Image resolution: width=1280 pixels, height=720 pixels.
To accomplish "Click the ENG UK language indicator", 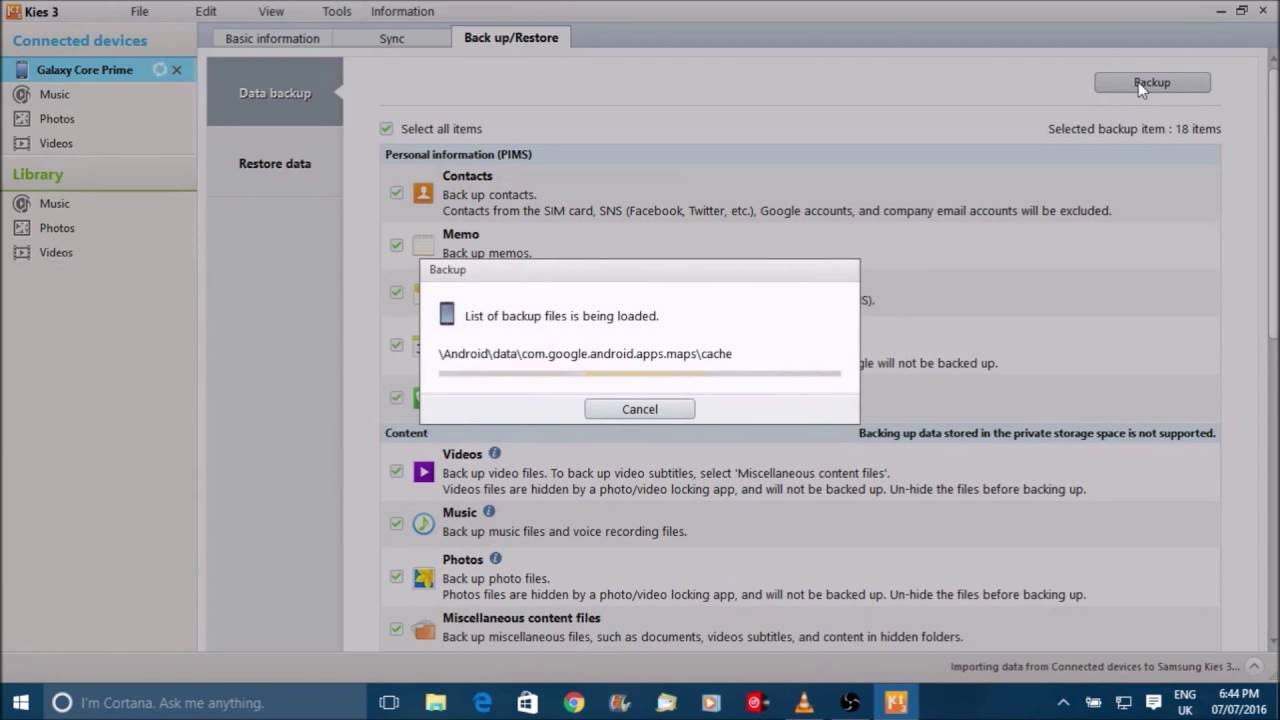I will [x=1185, y=703].
